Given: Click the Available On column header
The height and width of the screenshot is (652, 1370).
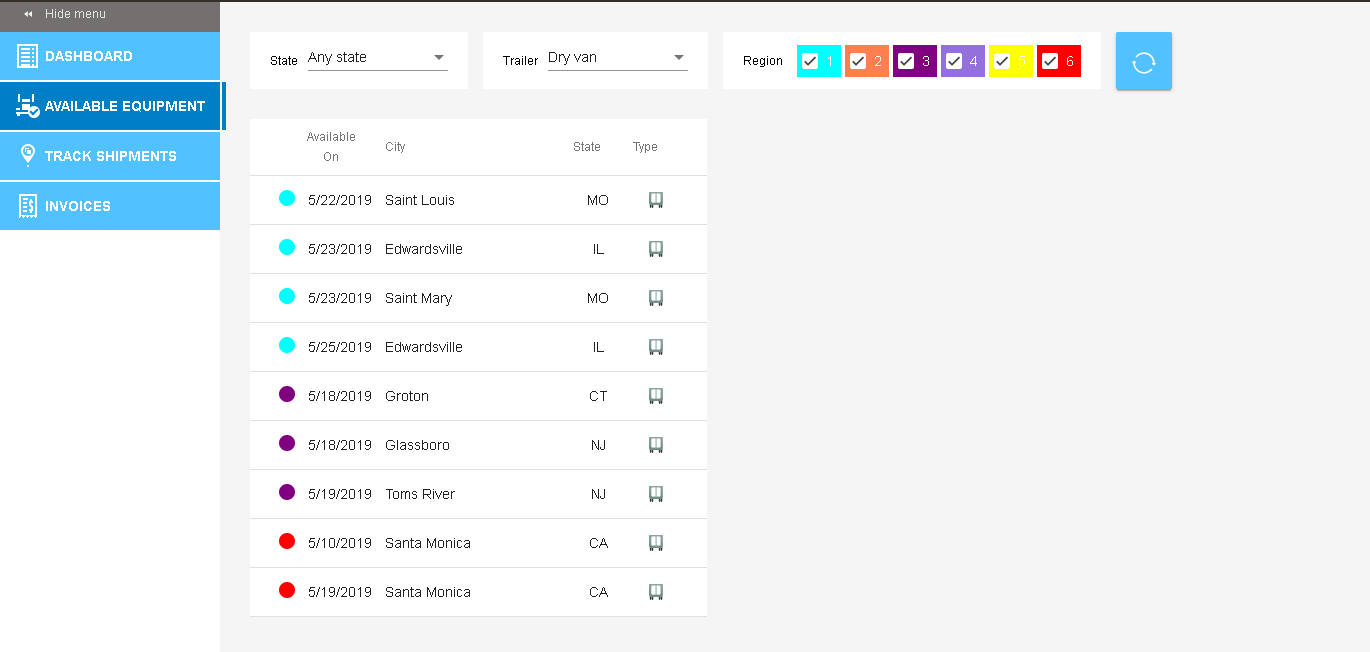Looking at the screenshot, I should point(331,147).
